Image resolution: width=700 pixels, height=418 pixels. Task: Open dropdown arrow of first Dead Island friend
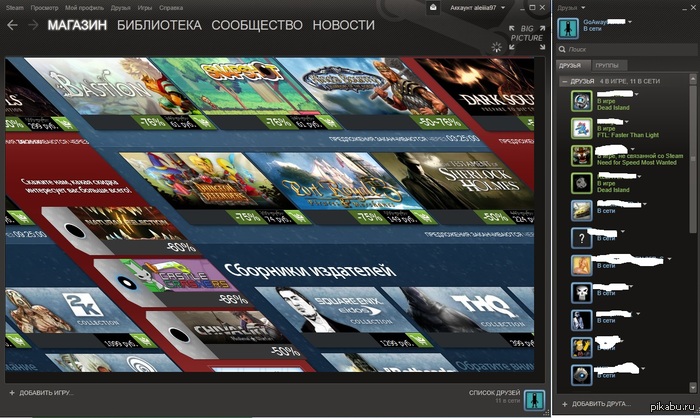pos(637,94)
